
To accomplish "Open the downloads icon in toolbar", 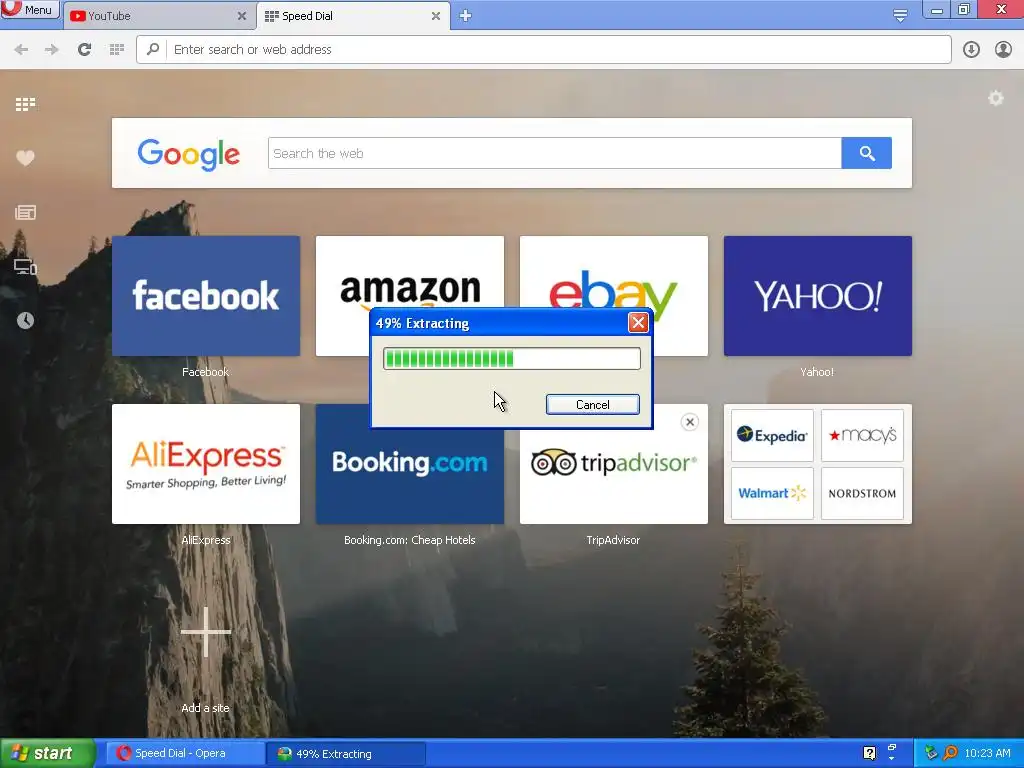I will click(x=971, y=50).
